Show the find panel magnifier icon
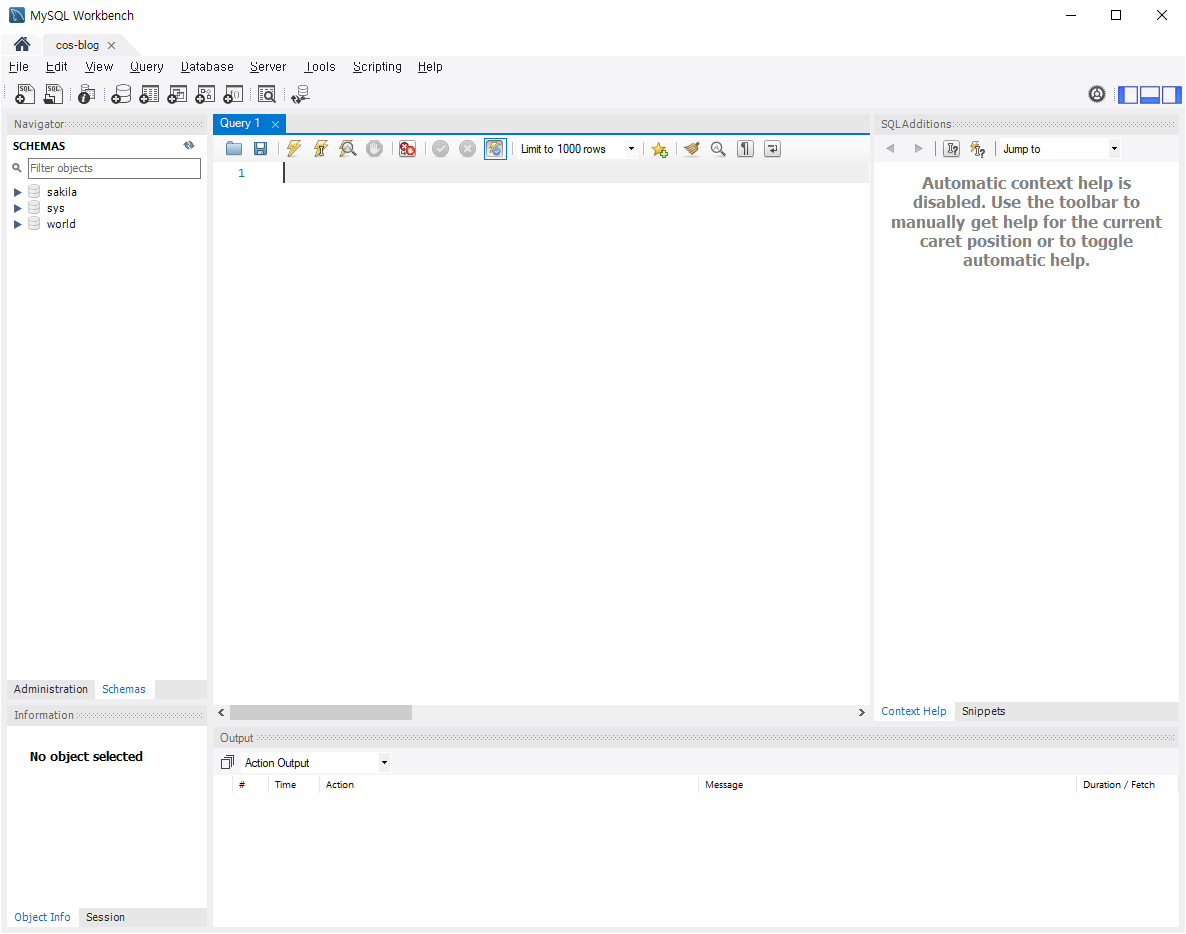 pyautogui.click(x=718, y=149)
